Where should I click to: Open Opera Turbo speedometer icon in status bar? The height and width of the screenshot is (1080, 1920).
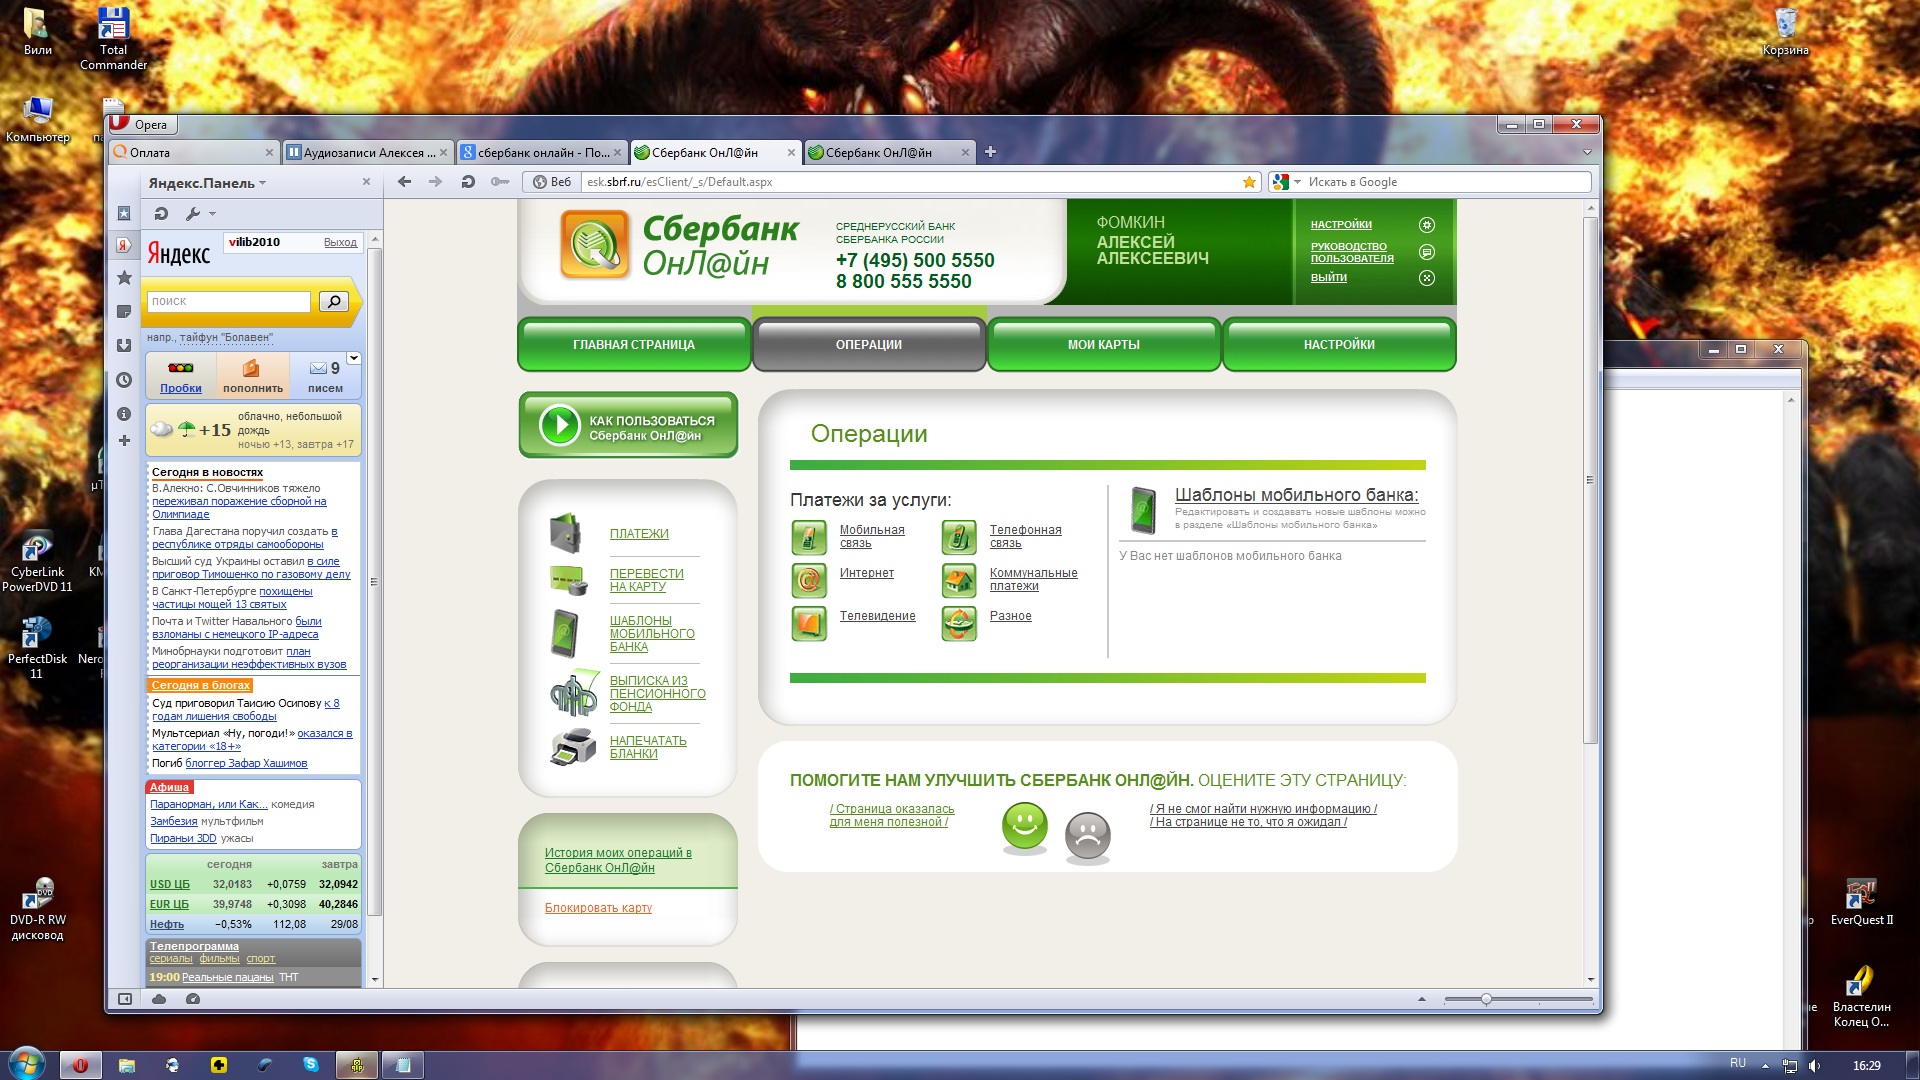[x=193, y=999]
